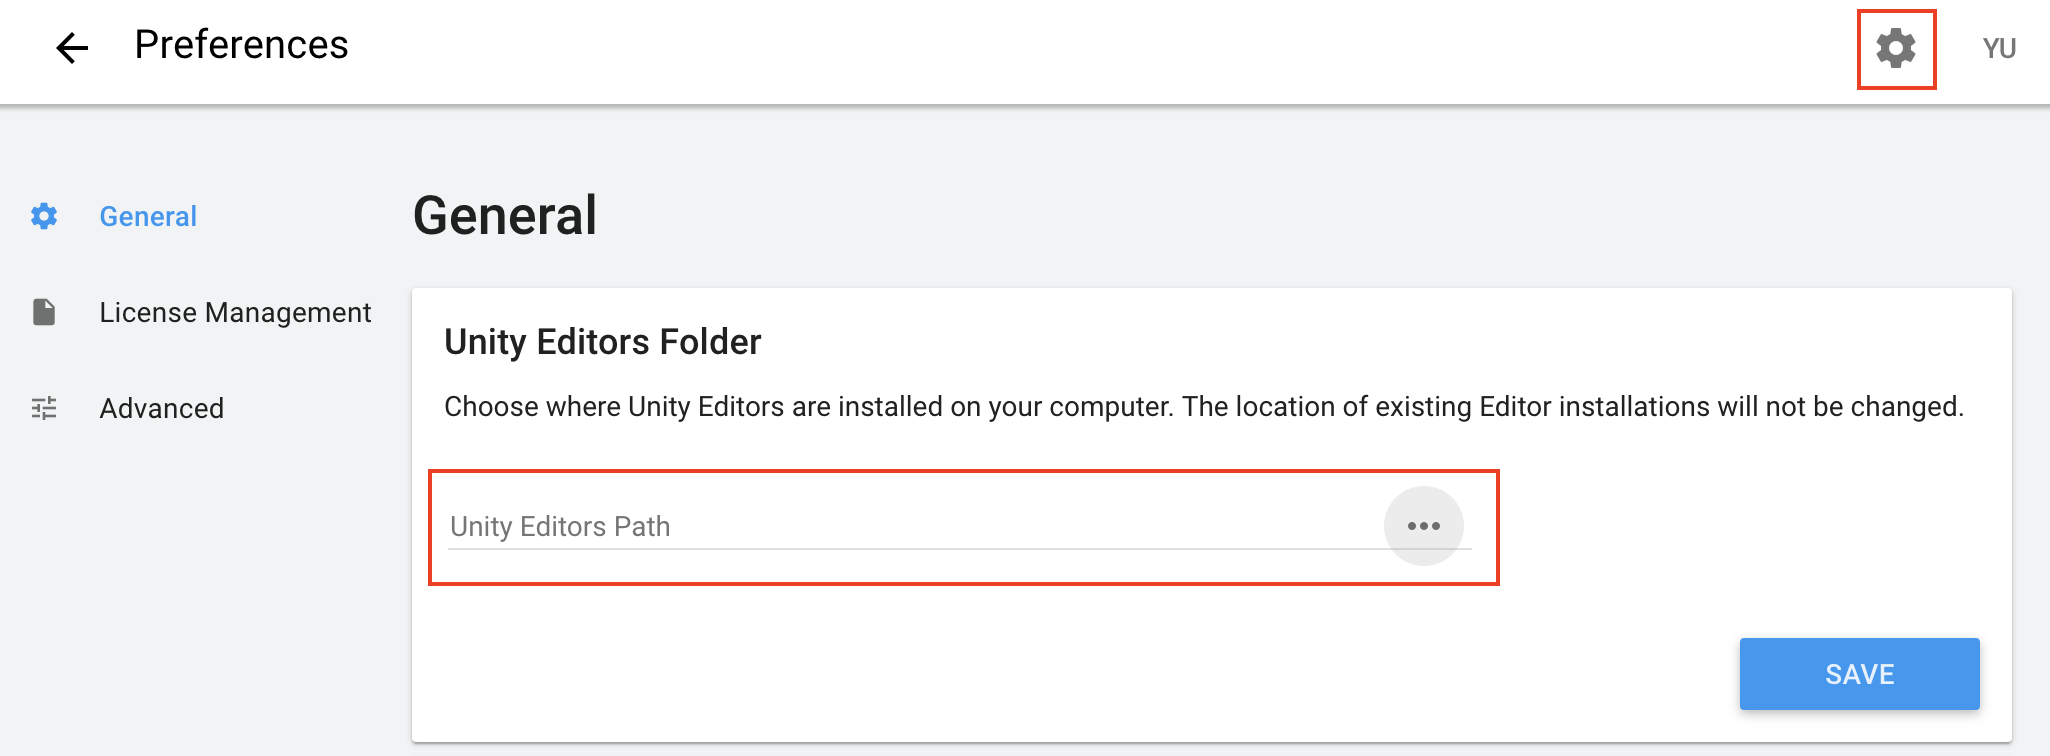
Task: Click the Unity Editors Folder heading
Action: pos(603,342)
